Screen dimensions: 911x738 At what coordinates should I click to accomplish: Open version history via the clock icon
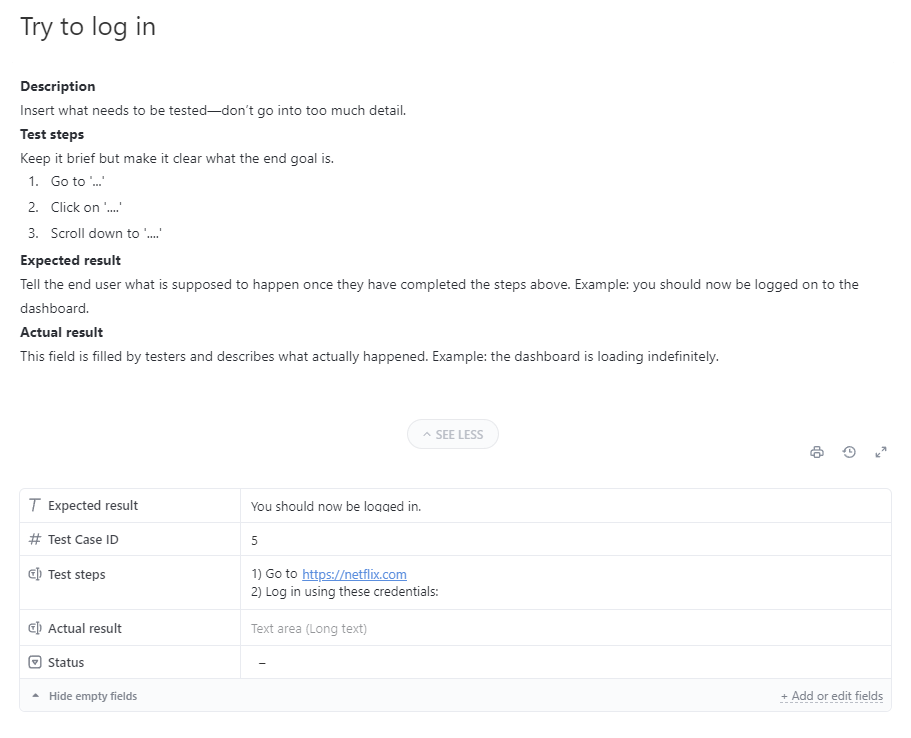(x=849, y=452)
